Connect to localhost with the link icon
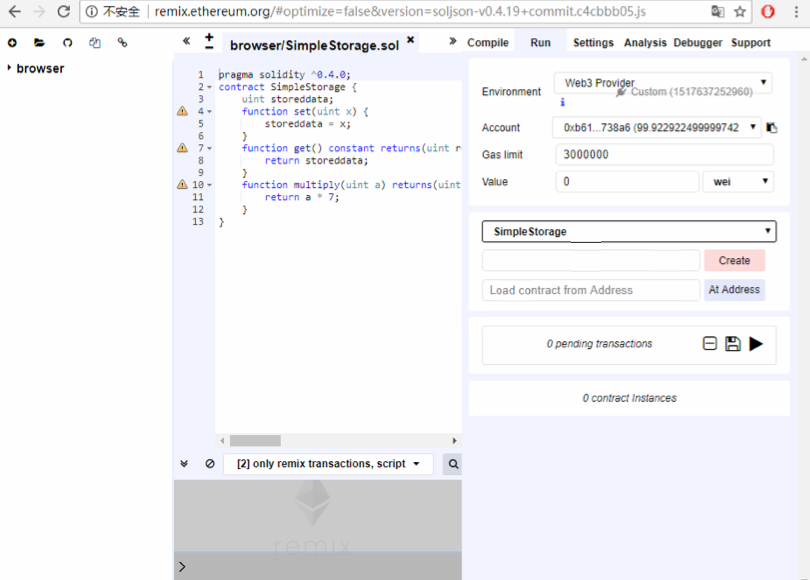 coord(122,43)
